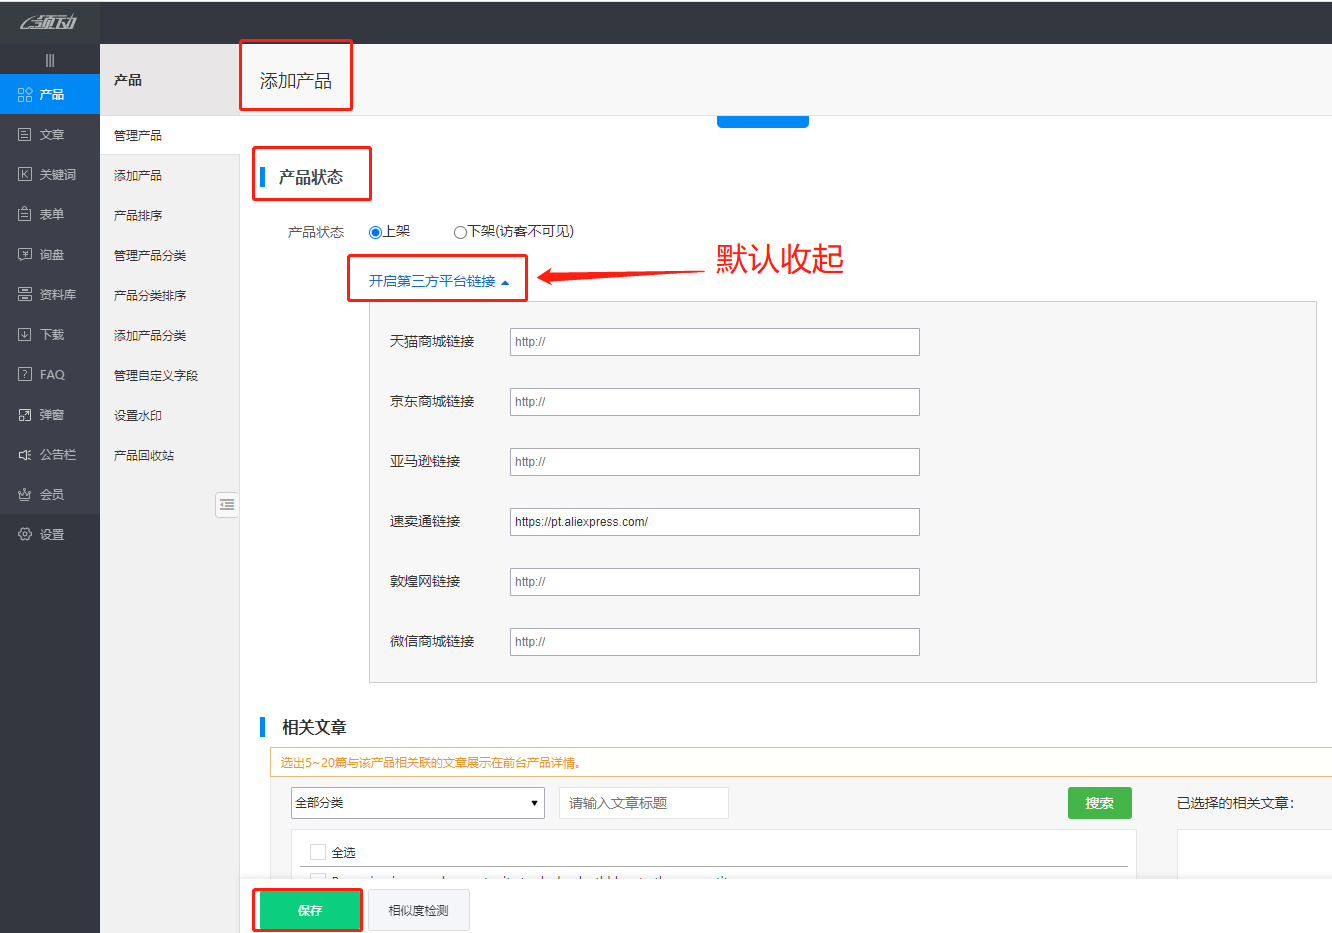Go to 产品回收站 menu item
This screenshot has height=933, width=1332.
coord(144,455)
